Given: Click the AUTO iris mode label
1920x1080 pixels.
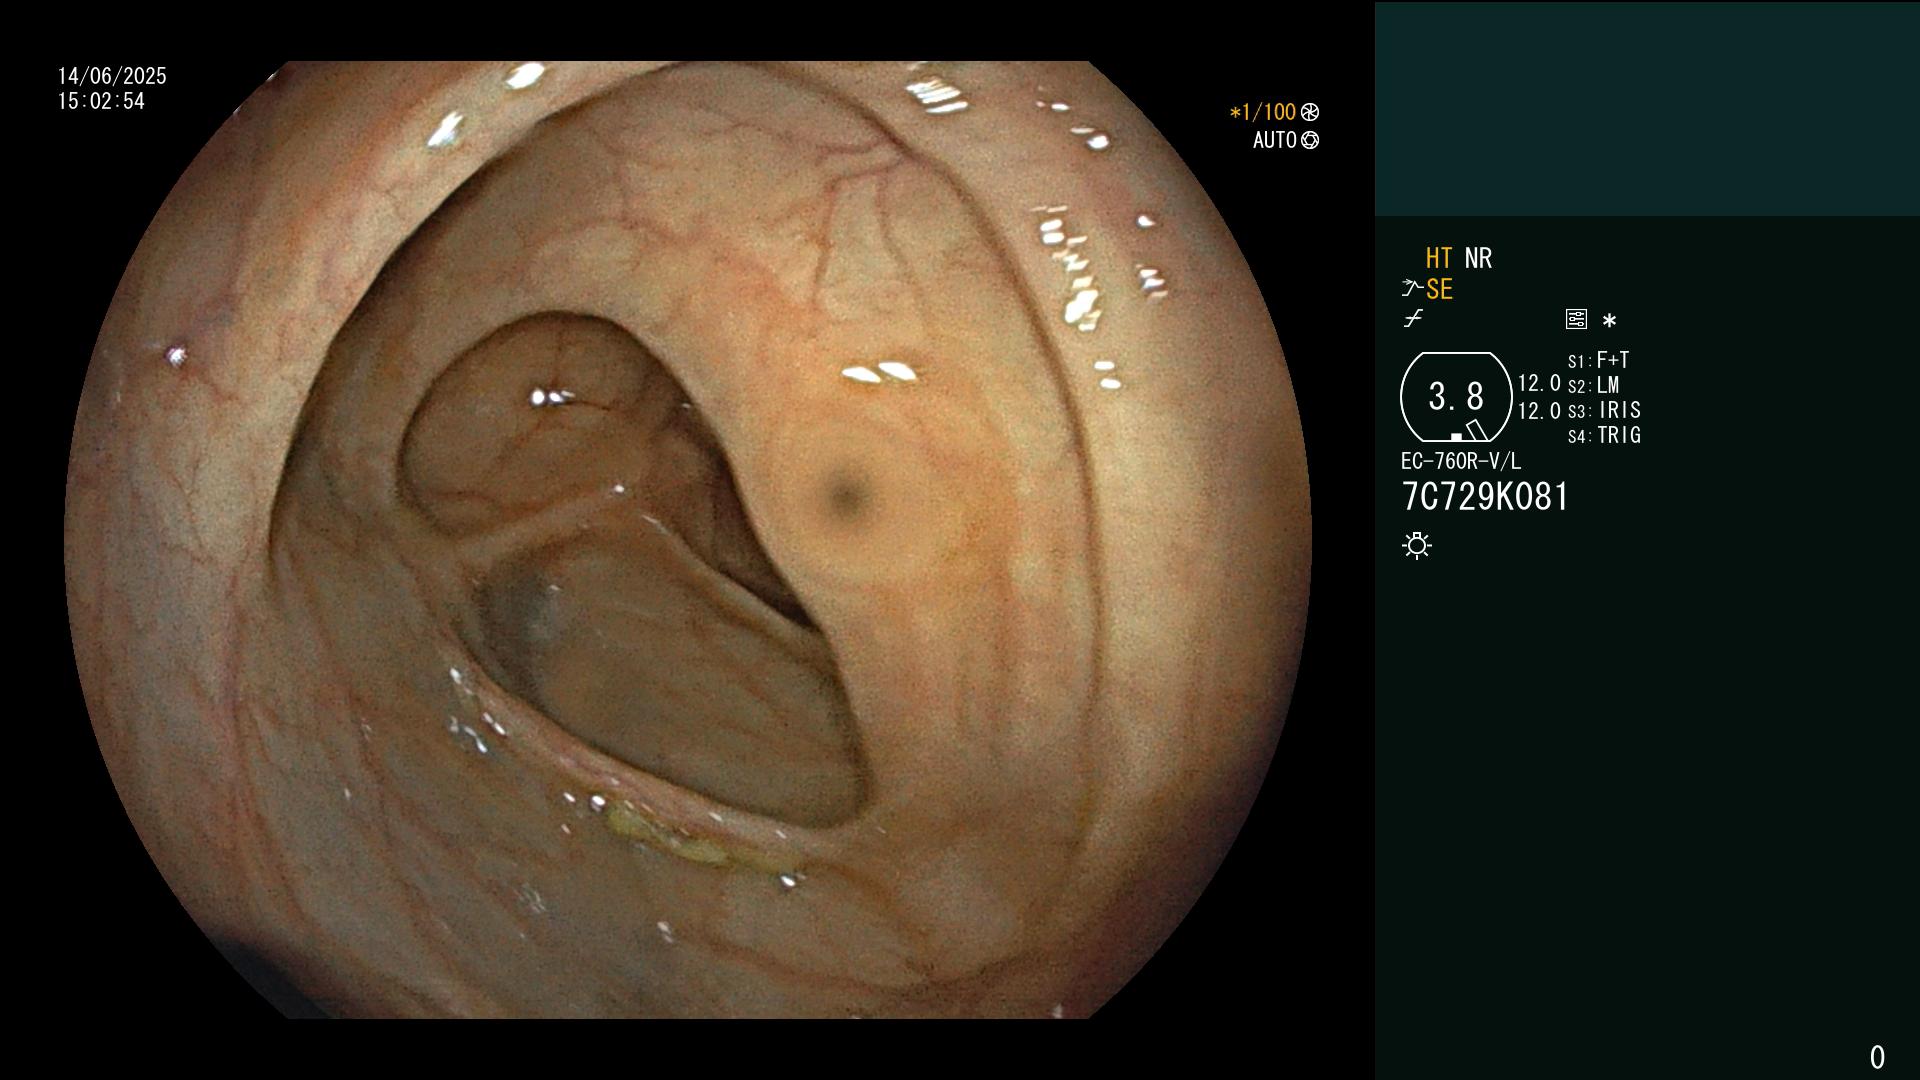Looking at the screenshot, I should coord(1275,140).
